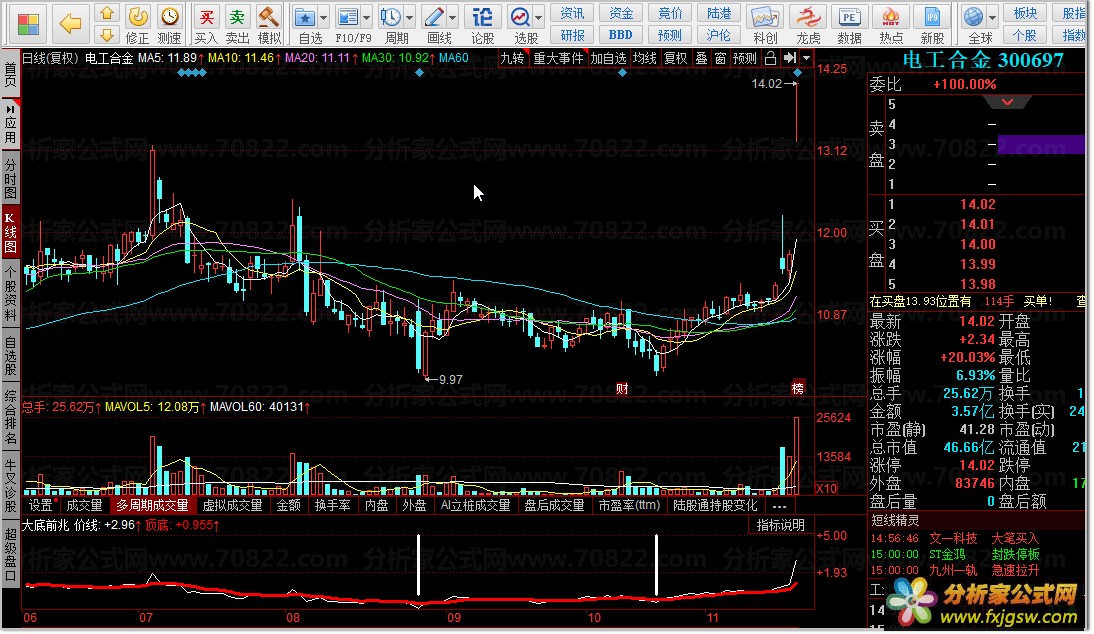Click the 板块 toolbar button
The height and width of the screenshot is (634, 1094).
pos(1025,13)
